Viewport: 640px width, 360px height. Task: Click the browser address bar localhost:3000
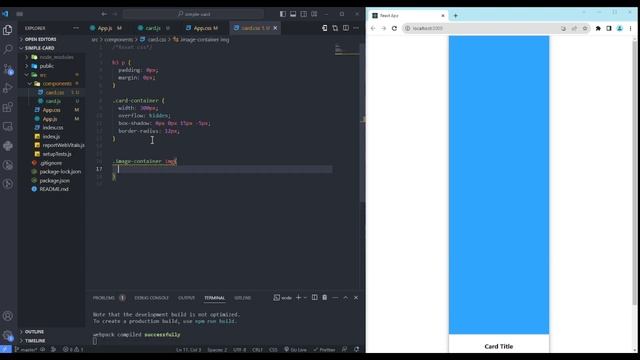tap(427, 28)
